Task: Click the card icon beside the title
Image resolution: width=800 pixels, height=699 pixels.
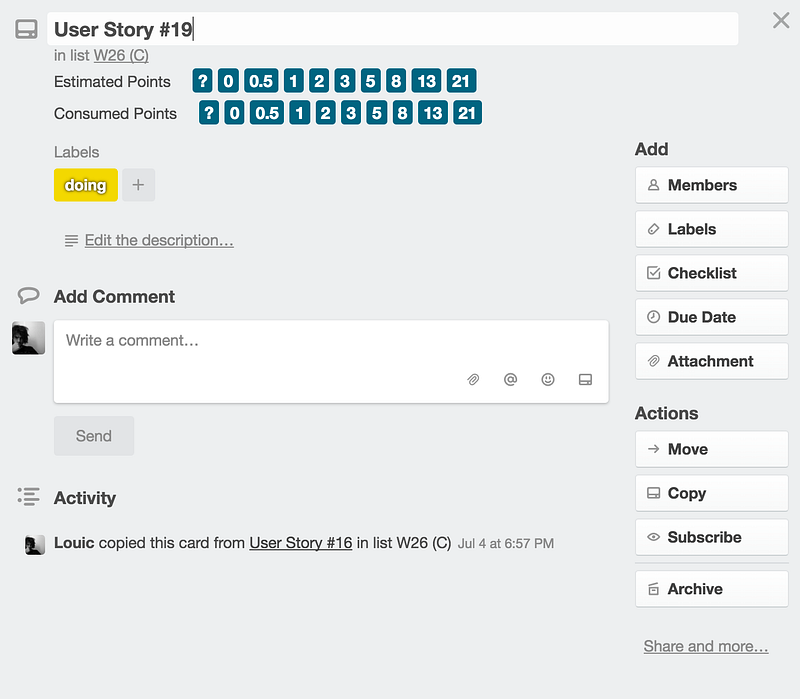Action: [x=26, y=29]
